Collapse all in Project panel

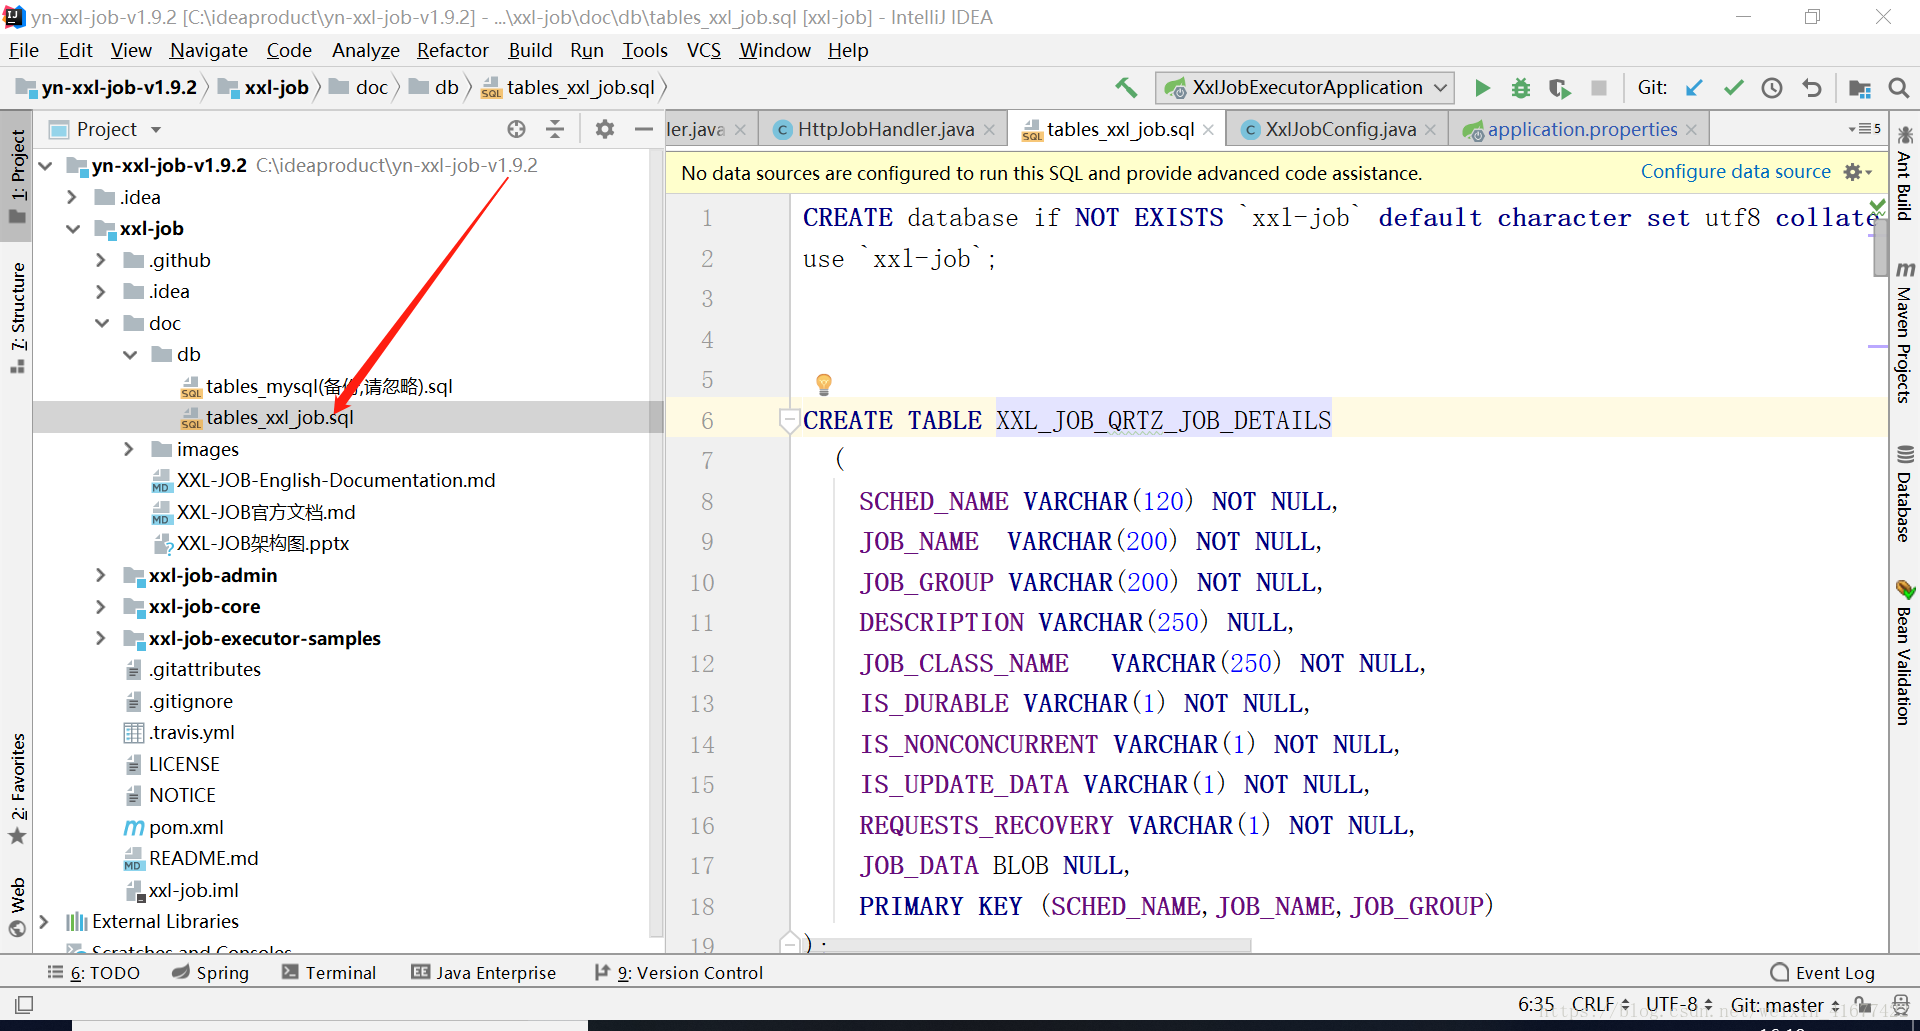(555, 129)
